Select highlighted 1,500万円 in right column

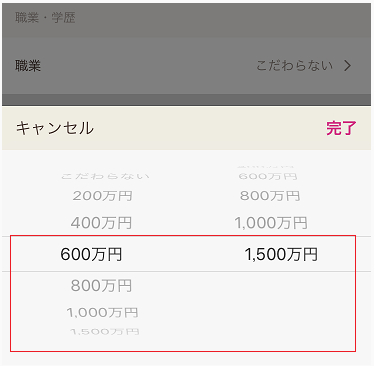tap(281, 254)
